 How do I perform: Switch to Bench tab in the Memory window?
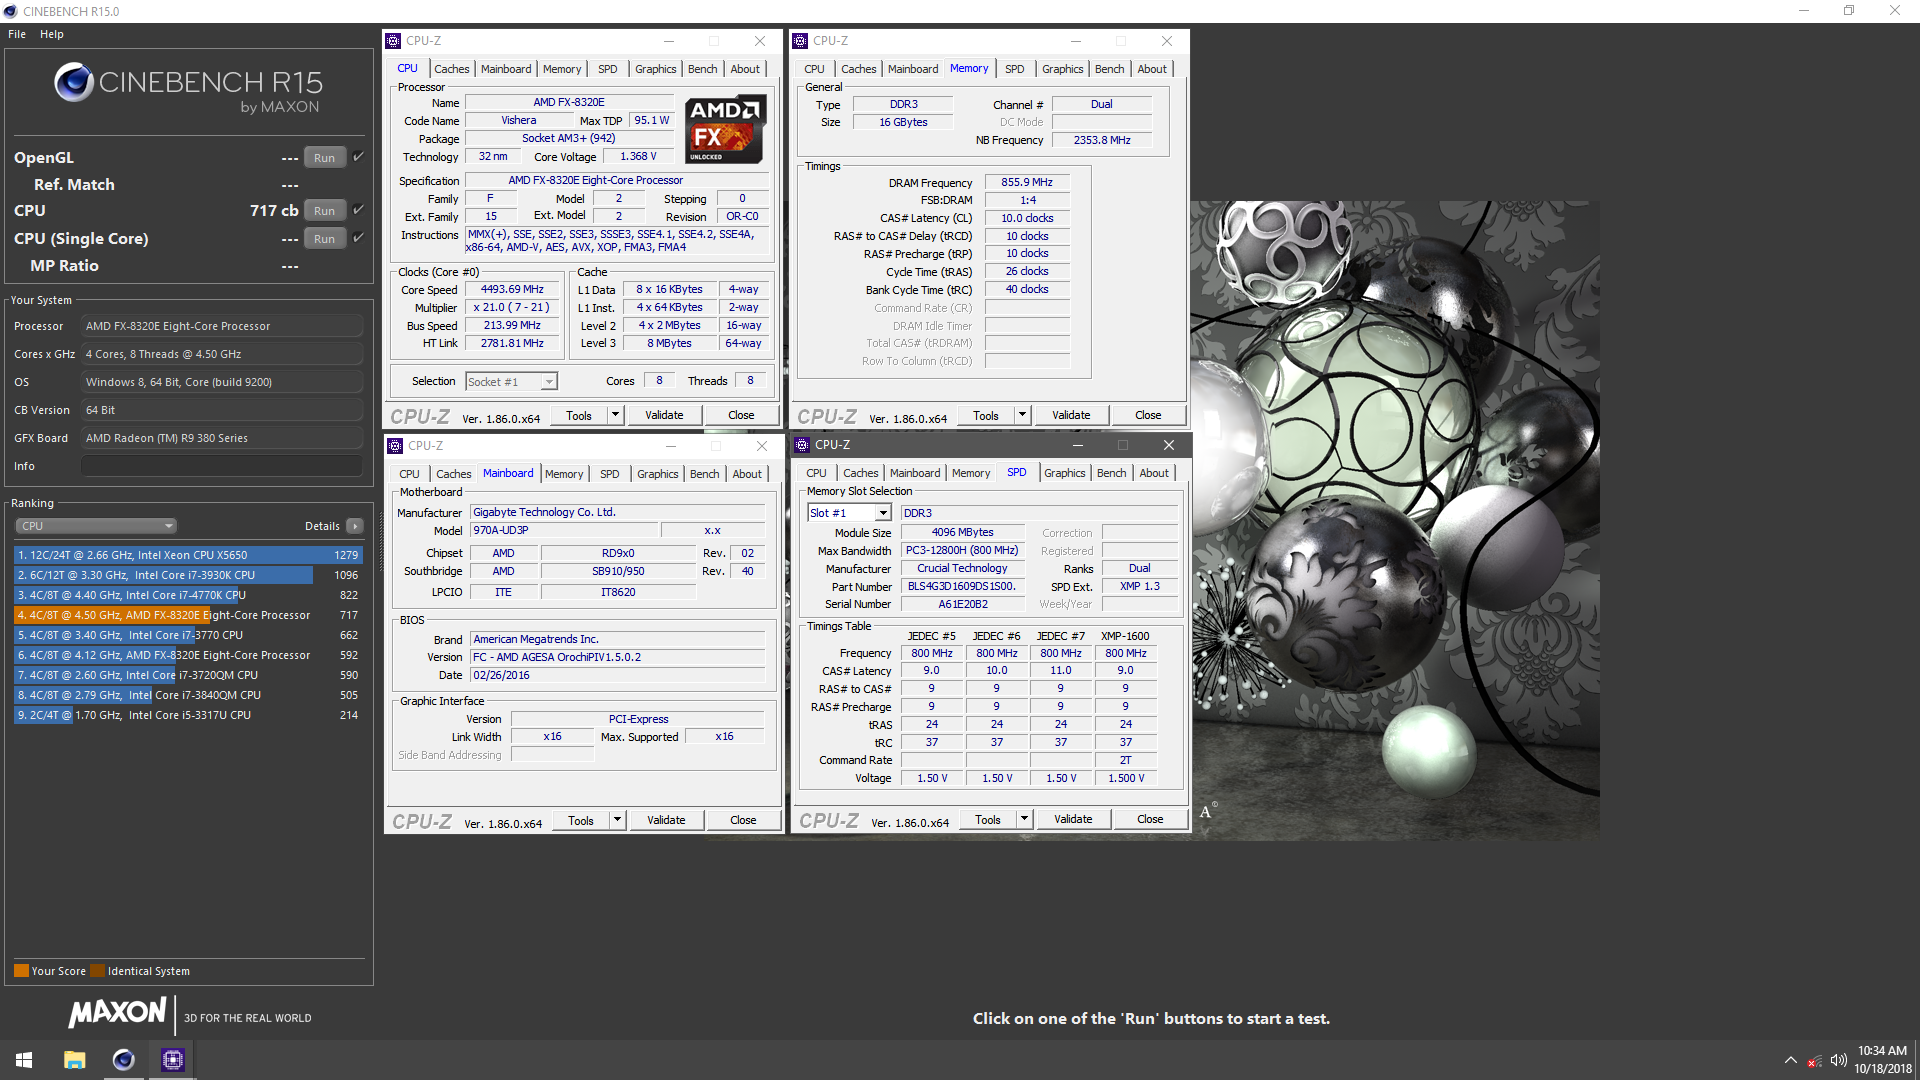click(x=1109, y=69)
